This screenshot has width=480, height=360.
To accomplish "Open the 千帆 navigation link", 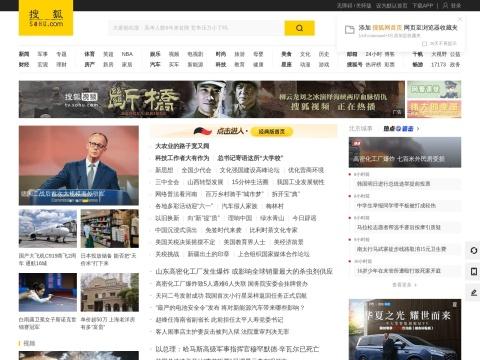I will tap(418, 54).
